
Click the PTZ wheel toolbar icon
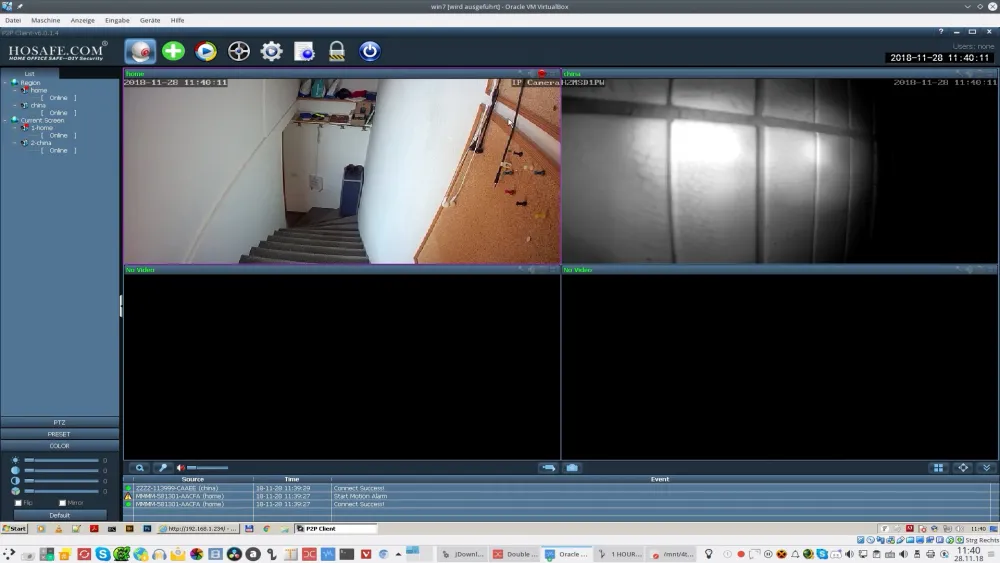point(239,51)
